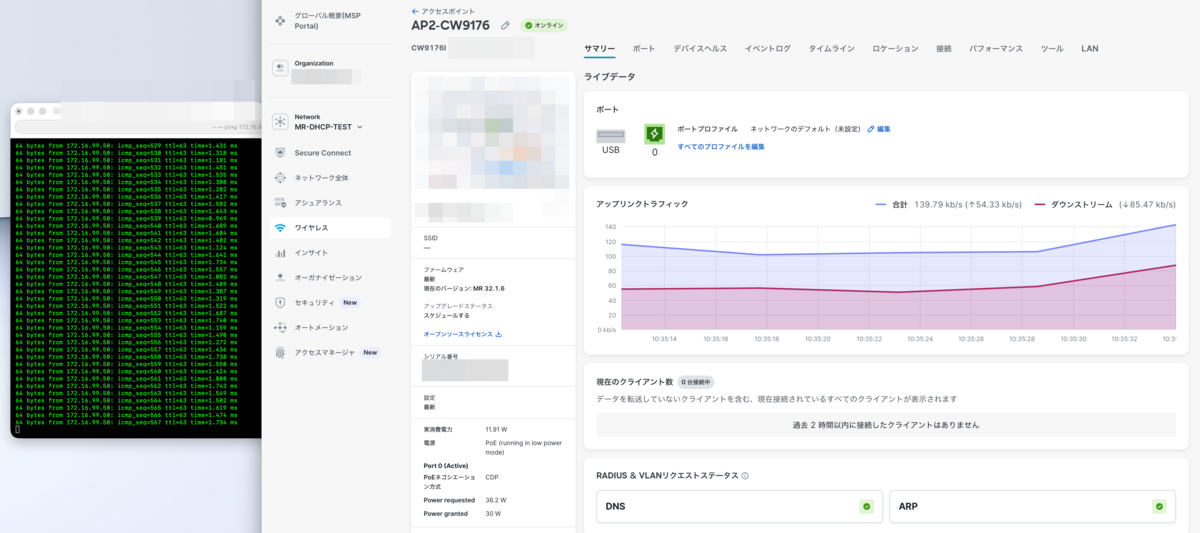Click the アクセスマネージャ fingerprint icon
The height and width of the screenshot is (533, 1200).
280,352
